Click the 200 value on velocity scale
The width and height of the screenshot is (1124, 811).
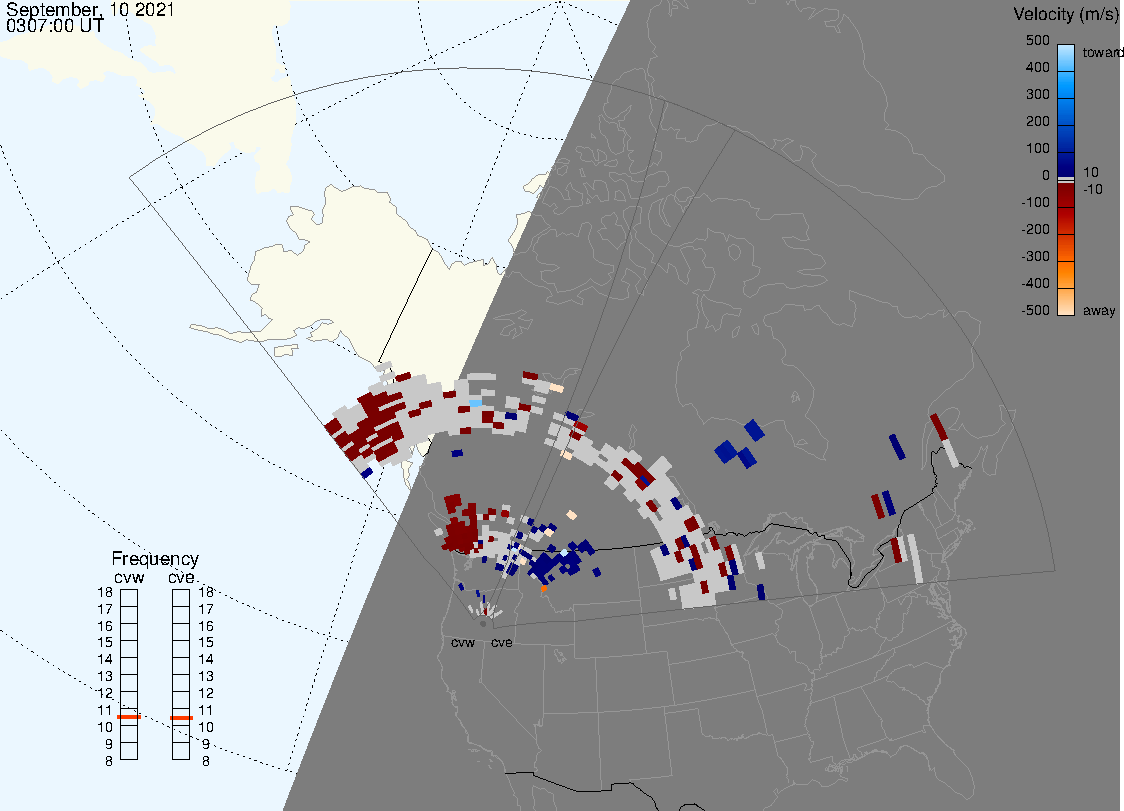coord(1037,121)
